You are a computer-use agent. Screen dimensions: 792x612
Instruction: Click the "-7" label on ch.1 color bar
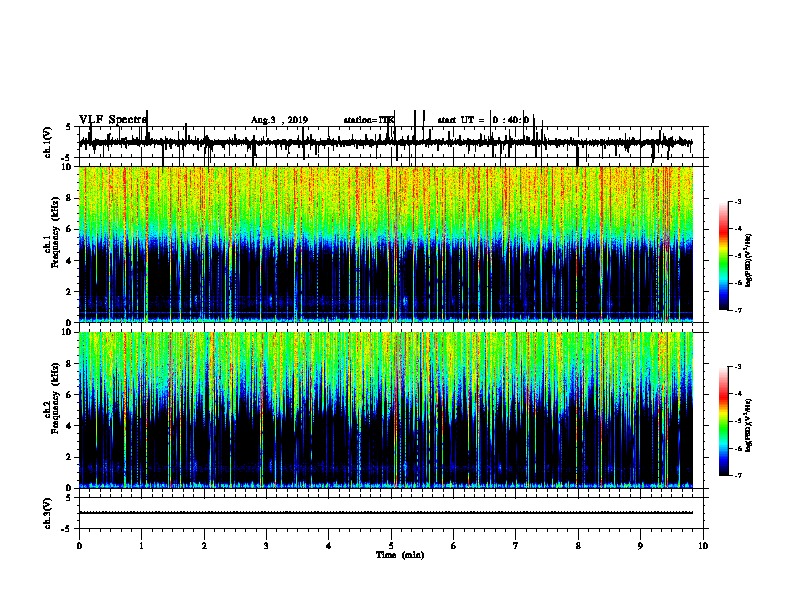737,310
